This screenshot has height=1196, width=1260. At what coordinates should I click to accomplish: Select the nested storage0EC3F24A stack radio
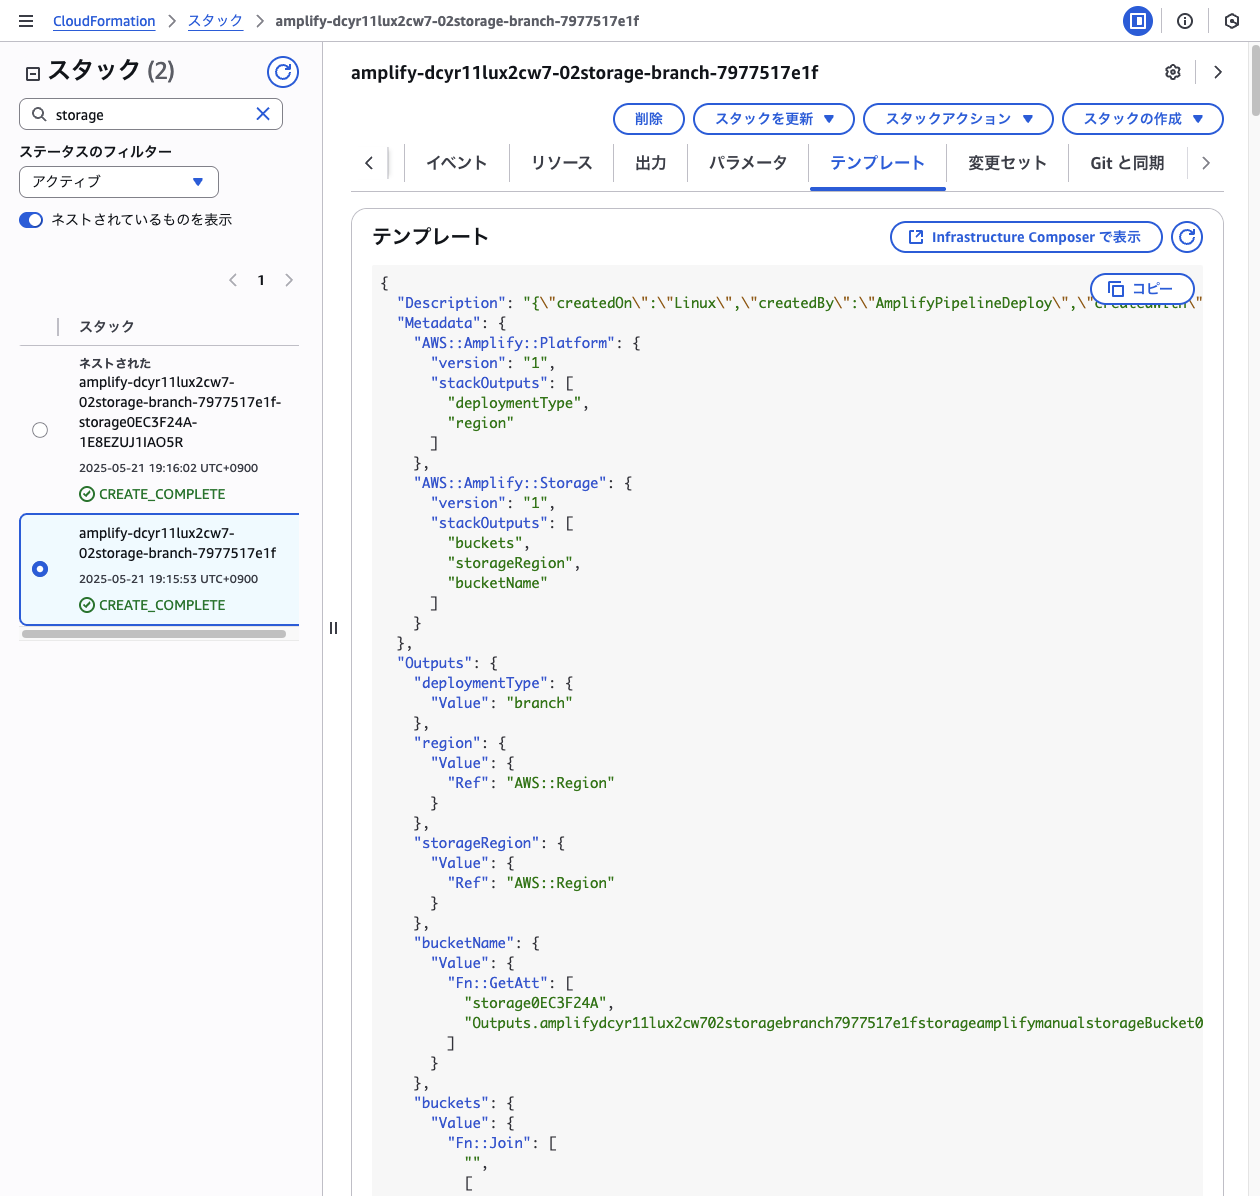pos(40,430)
